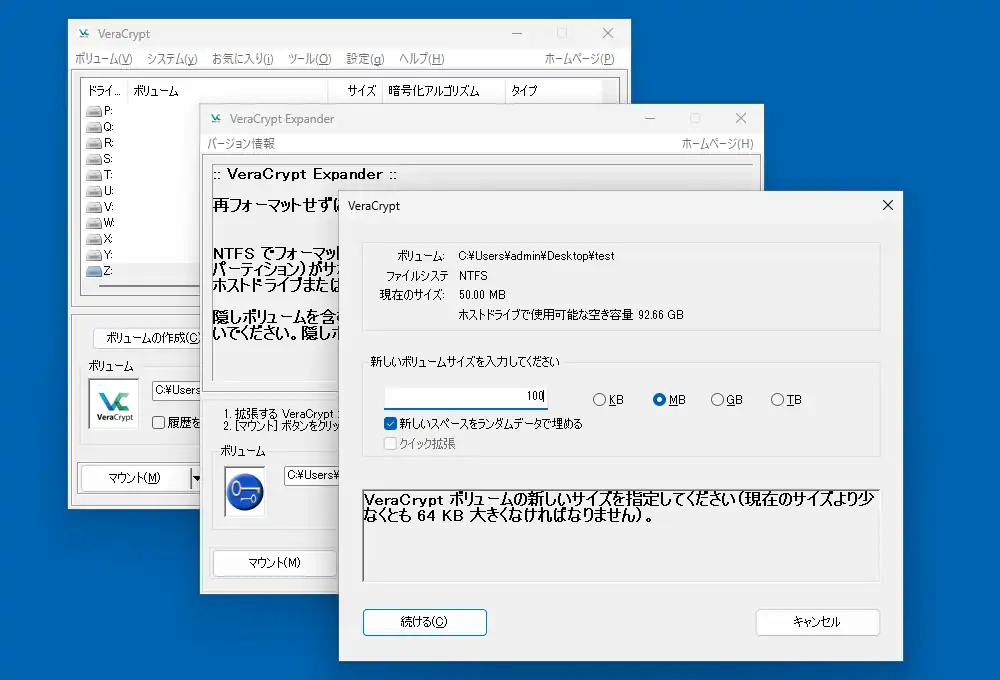Click the blue key icon in VeraCrypt Expander
Viewport: 1000px width, 680px height.
pyautogui.click(x=245, y=491)
